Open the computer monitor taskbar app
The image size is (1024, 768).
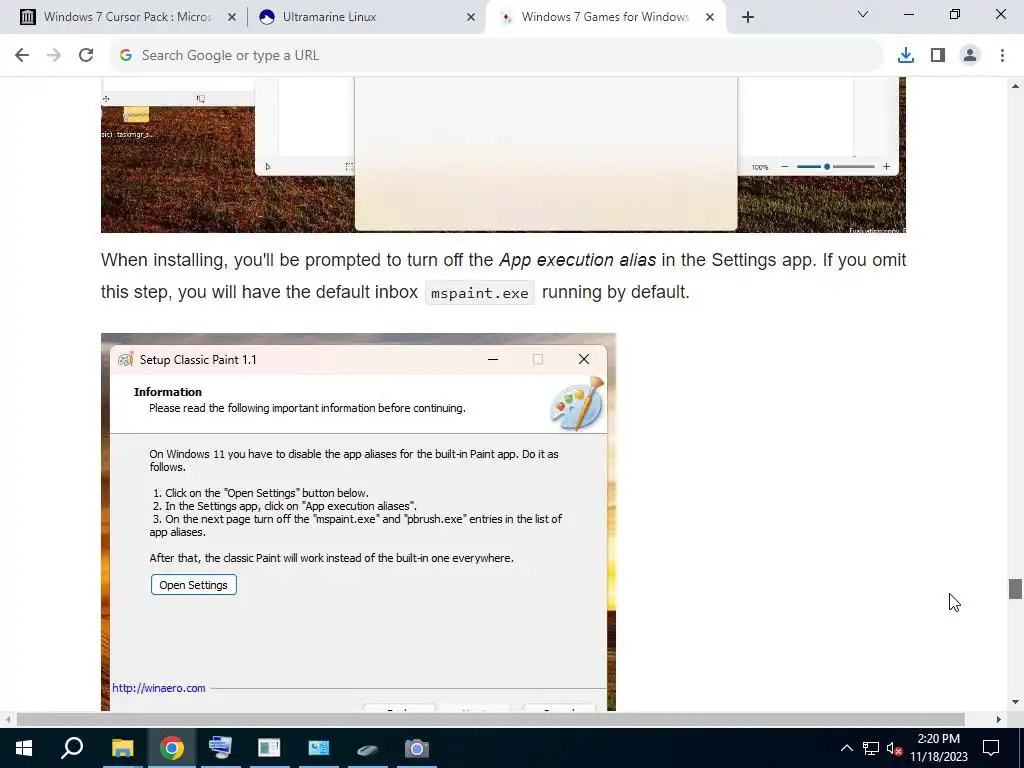coord(220,748)
